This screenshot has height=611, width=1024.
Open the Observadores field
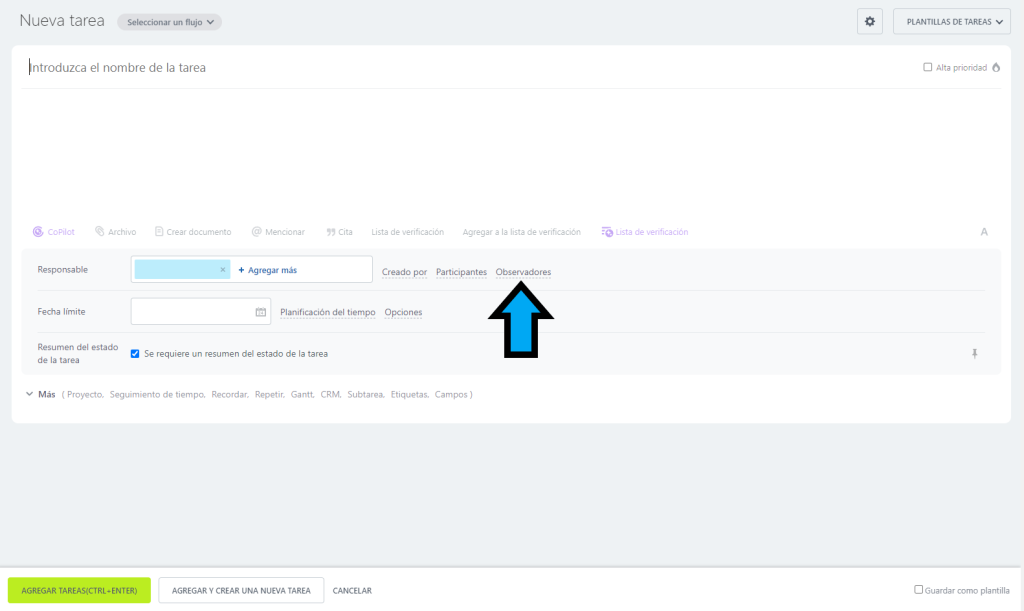pyautogui.click(x=523, y=272)
